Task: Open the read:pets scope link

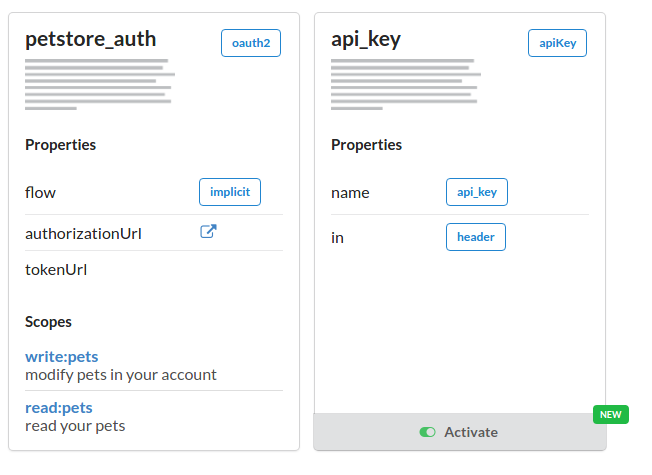Action: tap(59, 408)
